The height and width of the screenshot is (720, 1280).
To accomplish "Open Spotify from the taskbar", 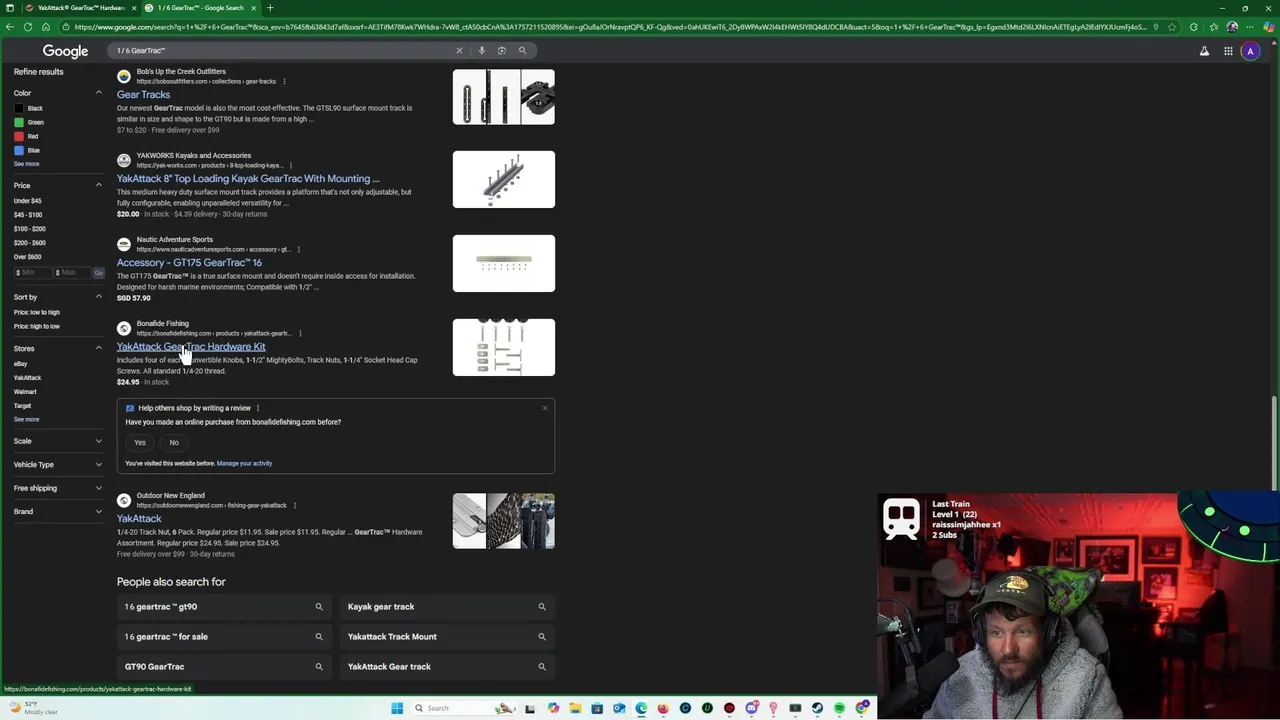I will [839, 708].
